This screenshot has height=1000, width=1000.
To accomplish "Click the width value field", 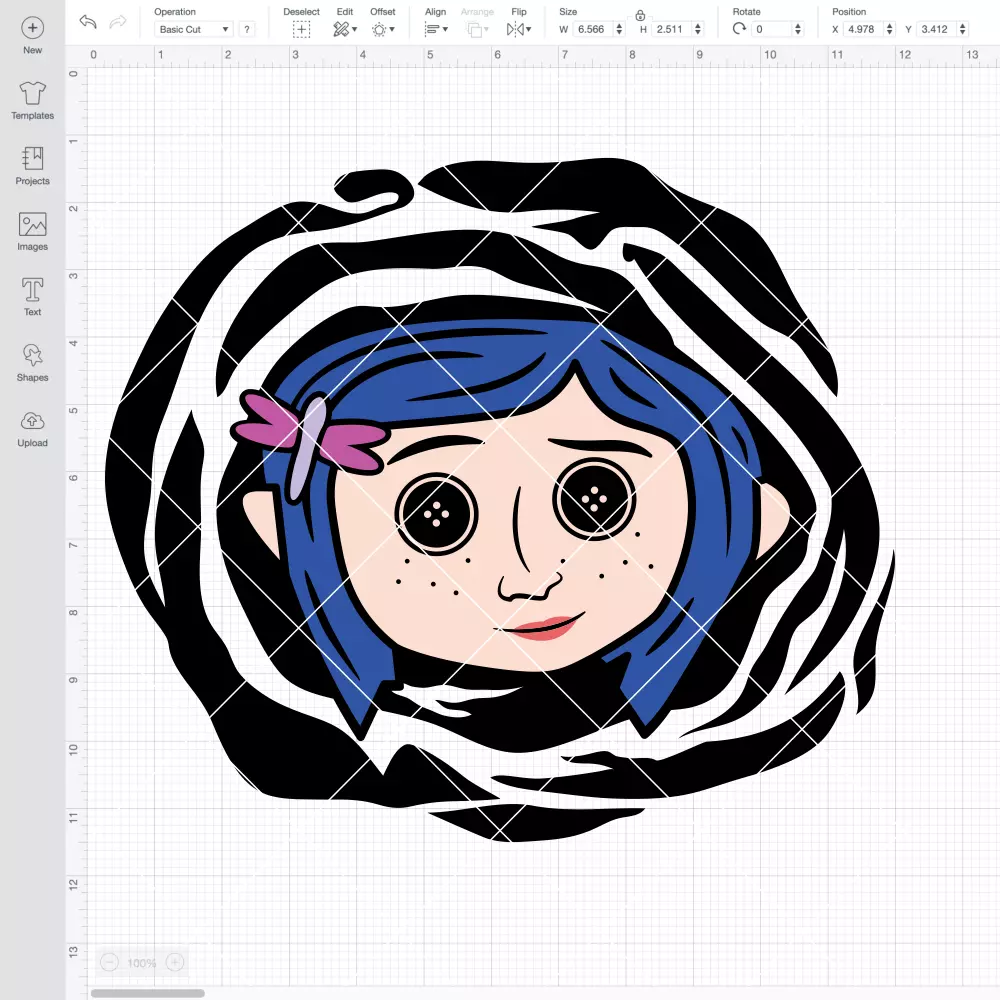I will coord(592,29).
